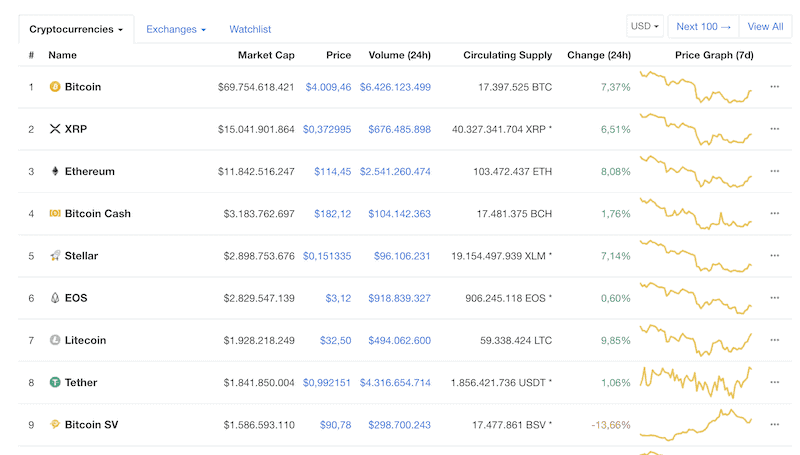Sort by the Market Cap column

pyautogui.click(x=266, y=55)
